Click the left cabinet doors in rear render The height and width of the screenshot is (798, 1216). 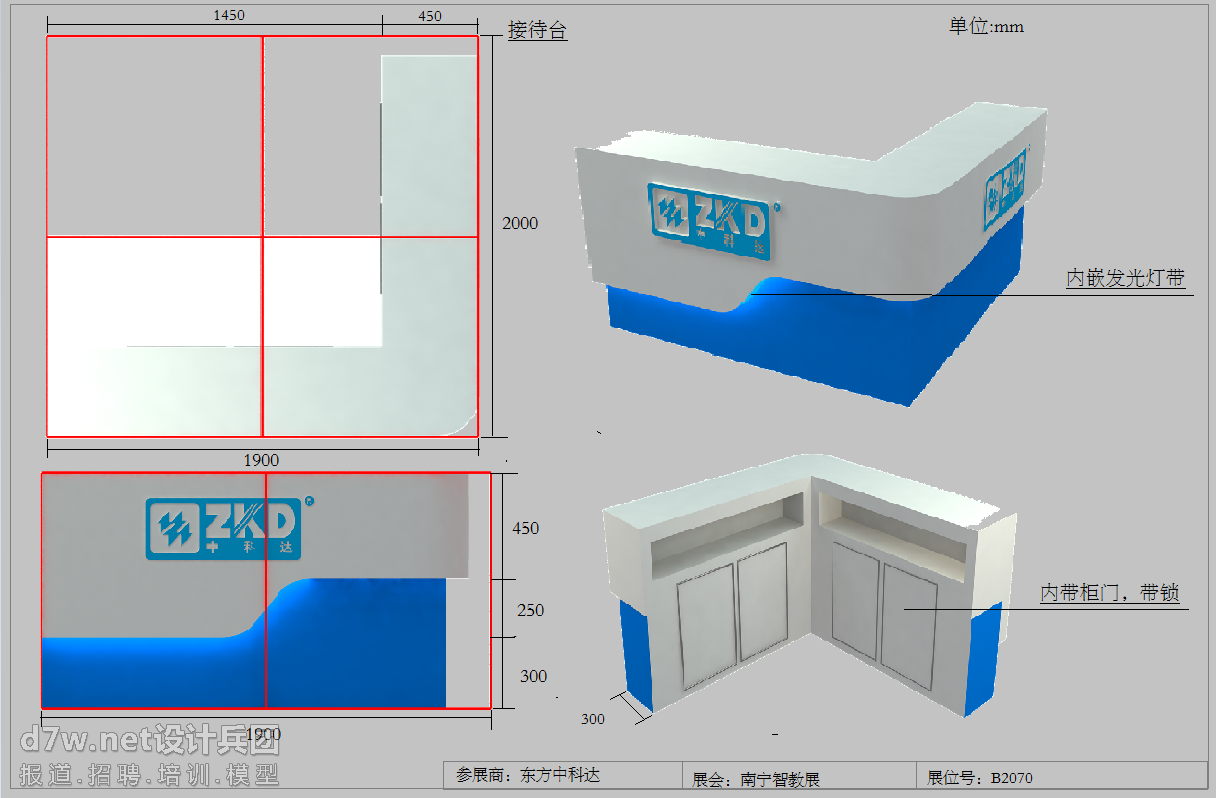tap(733, 616)
